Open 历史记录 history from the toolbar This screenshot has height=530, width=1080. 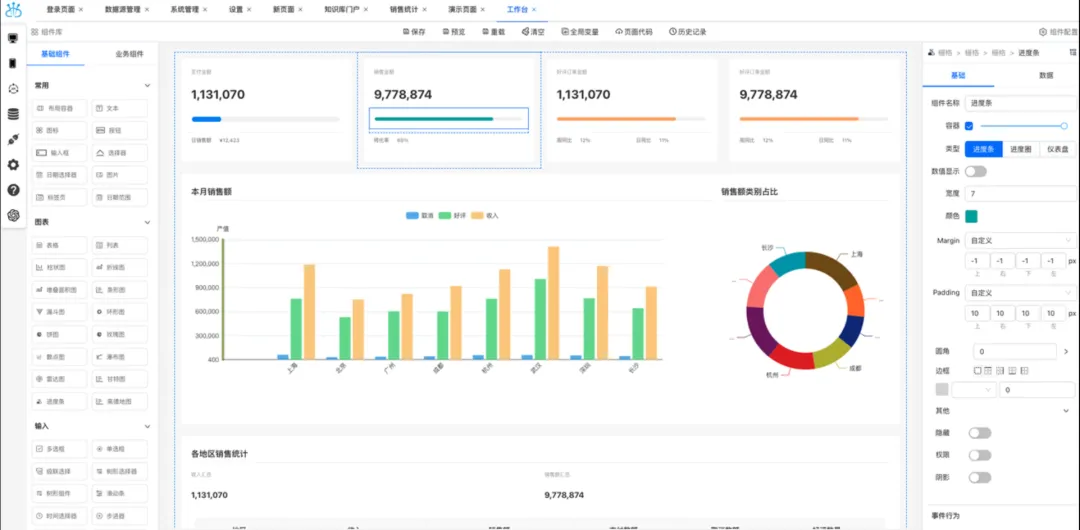(687, 32)
